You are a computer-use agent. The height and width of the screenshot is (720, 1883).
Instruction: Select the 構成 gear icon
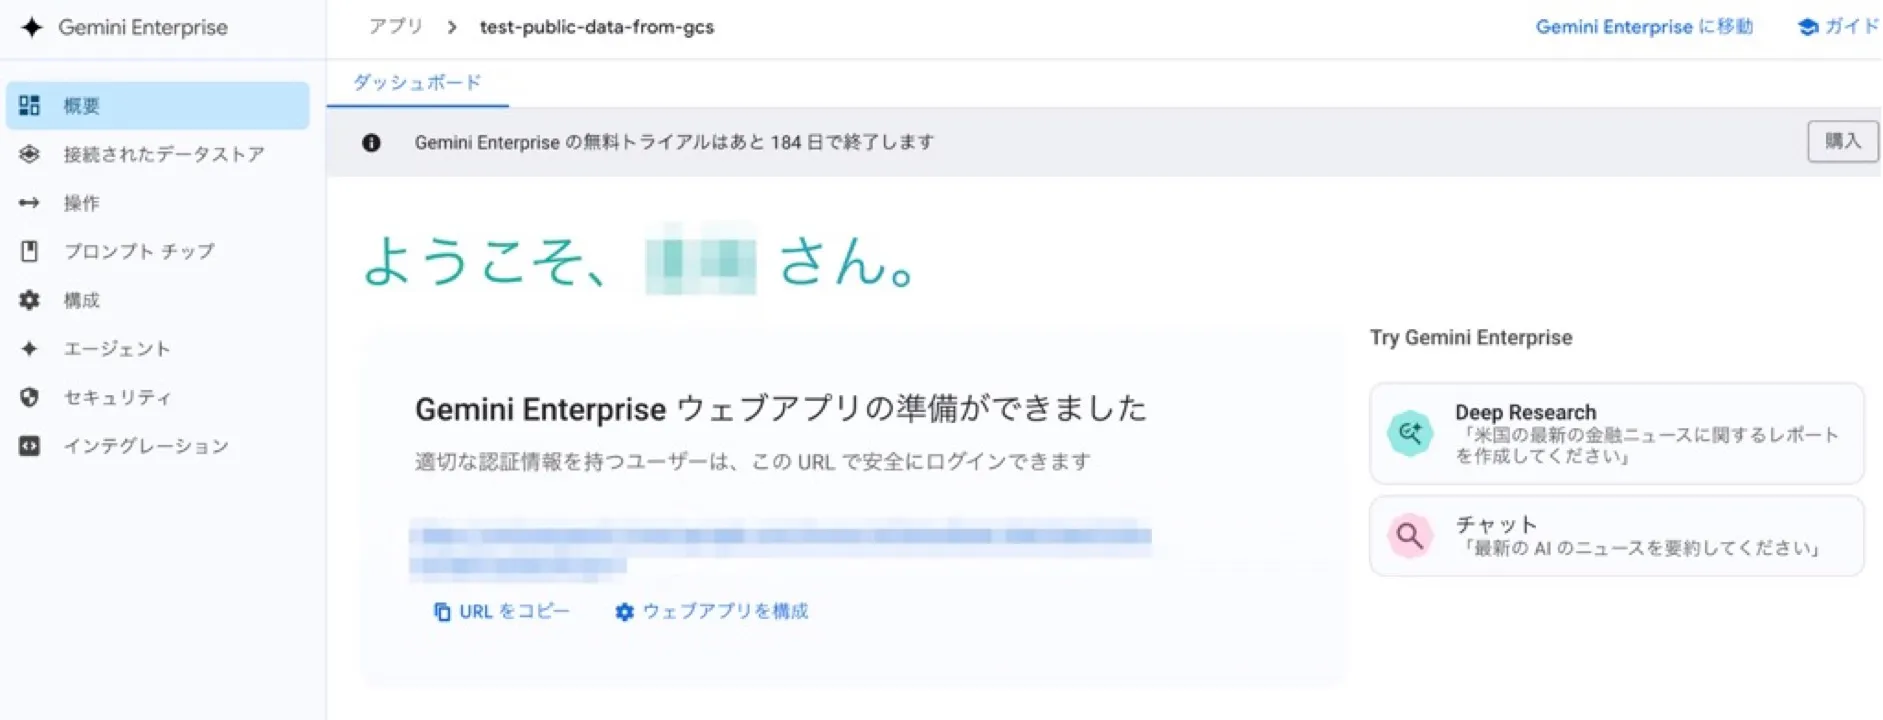tap(30, 299)
